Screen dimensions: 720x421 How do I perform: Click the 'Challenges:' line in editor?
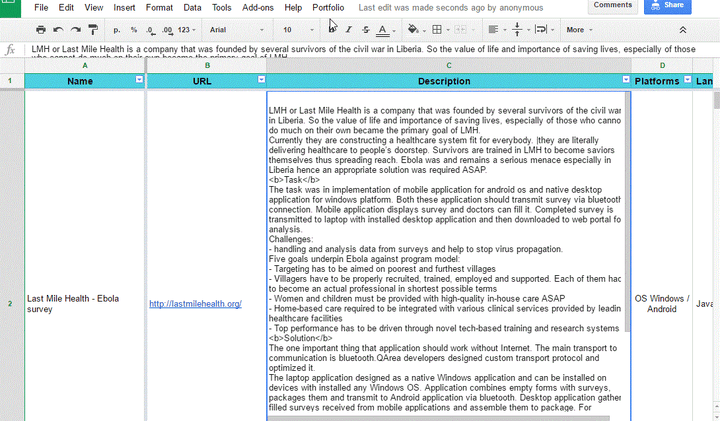tap(291, 239)
